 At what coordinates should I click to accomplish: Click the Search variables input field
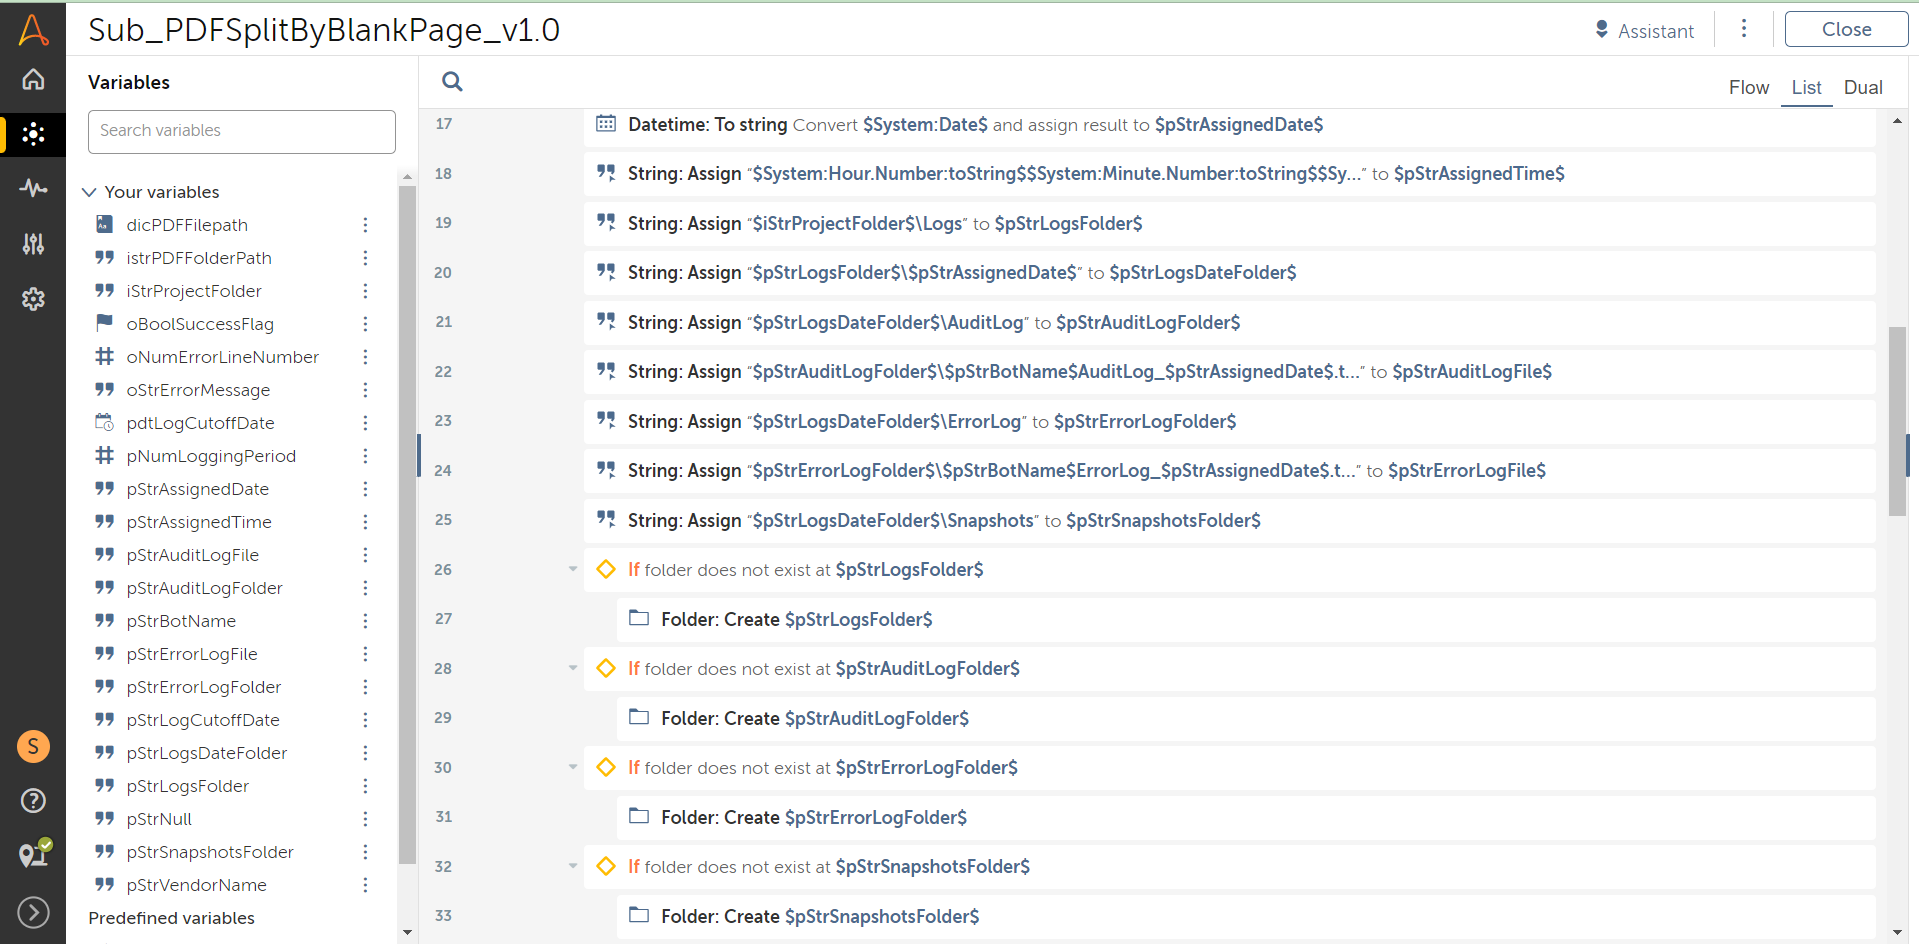tap(242, 131)
